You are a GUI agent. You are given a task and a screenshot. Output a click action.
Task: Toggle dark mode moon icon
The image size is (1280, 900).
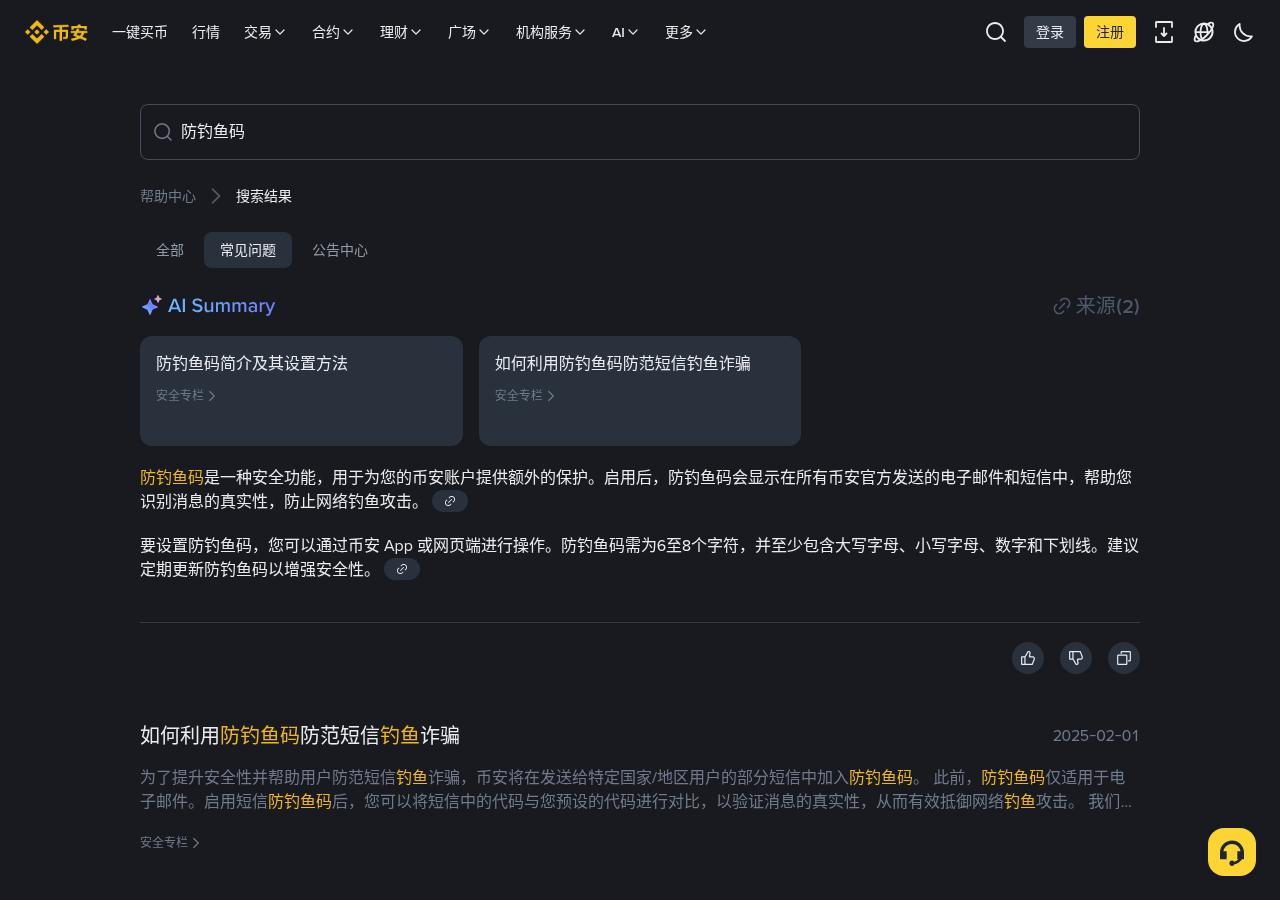1244,32
